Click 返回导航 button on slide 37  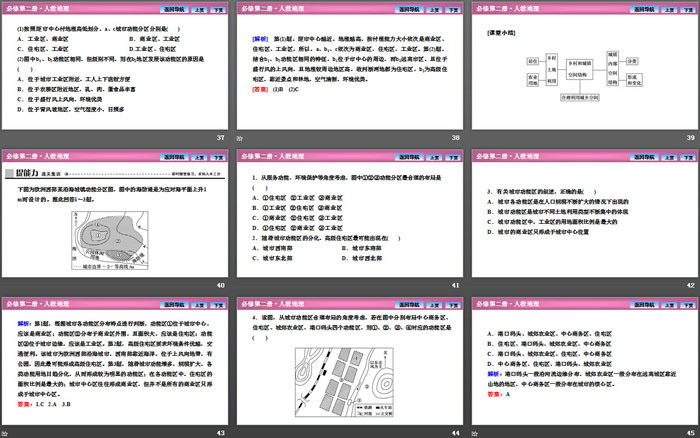pos(174,9)
